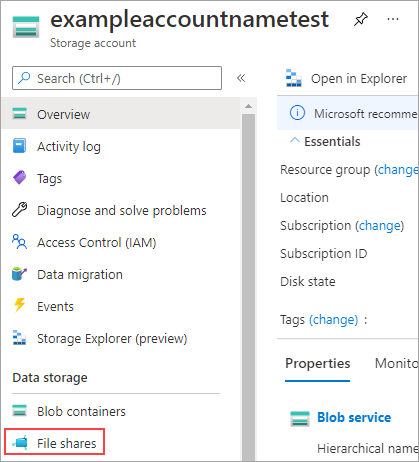The height and width of the screenshot is (462, 419).
Task: Open the more options ellipsis menu
Action: point(393,19)
